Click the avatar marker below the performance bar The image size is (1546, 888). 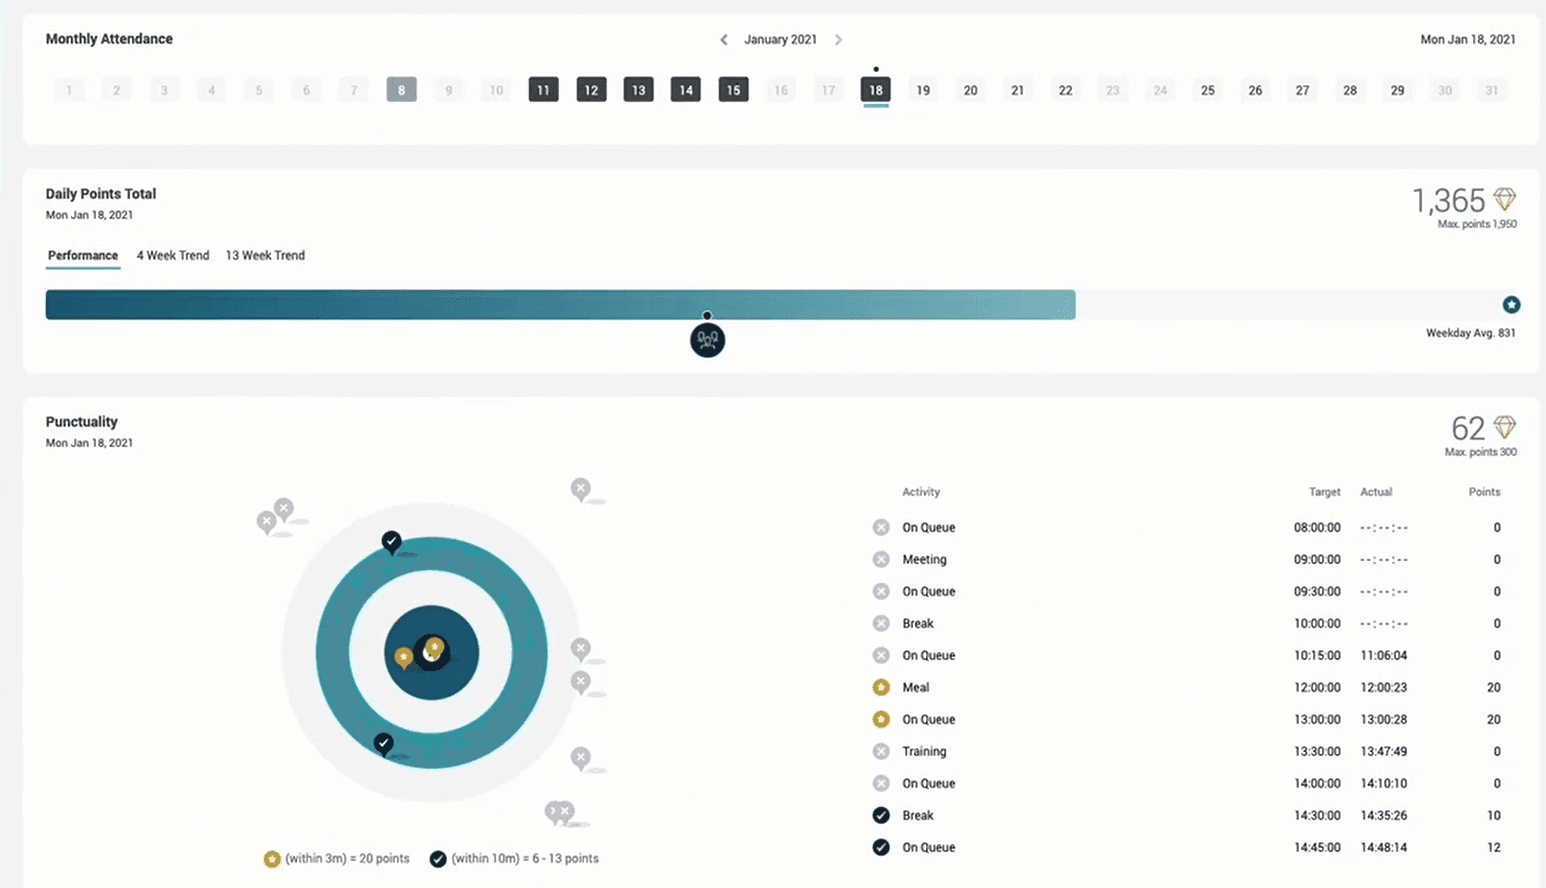(707, 340)
